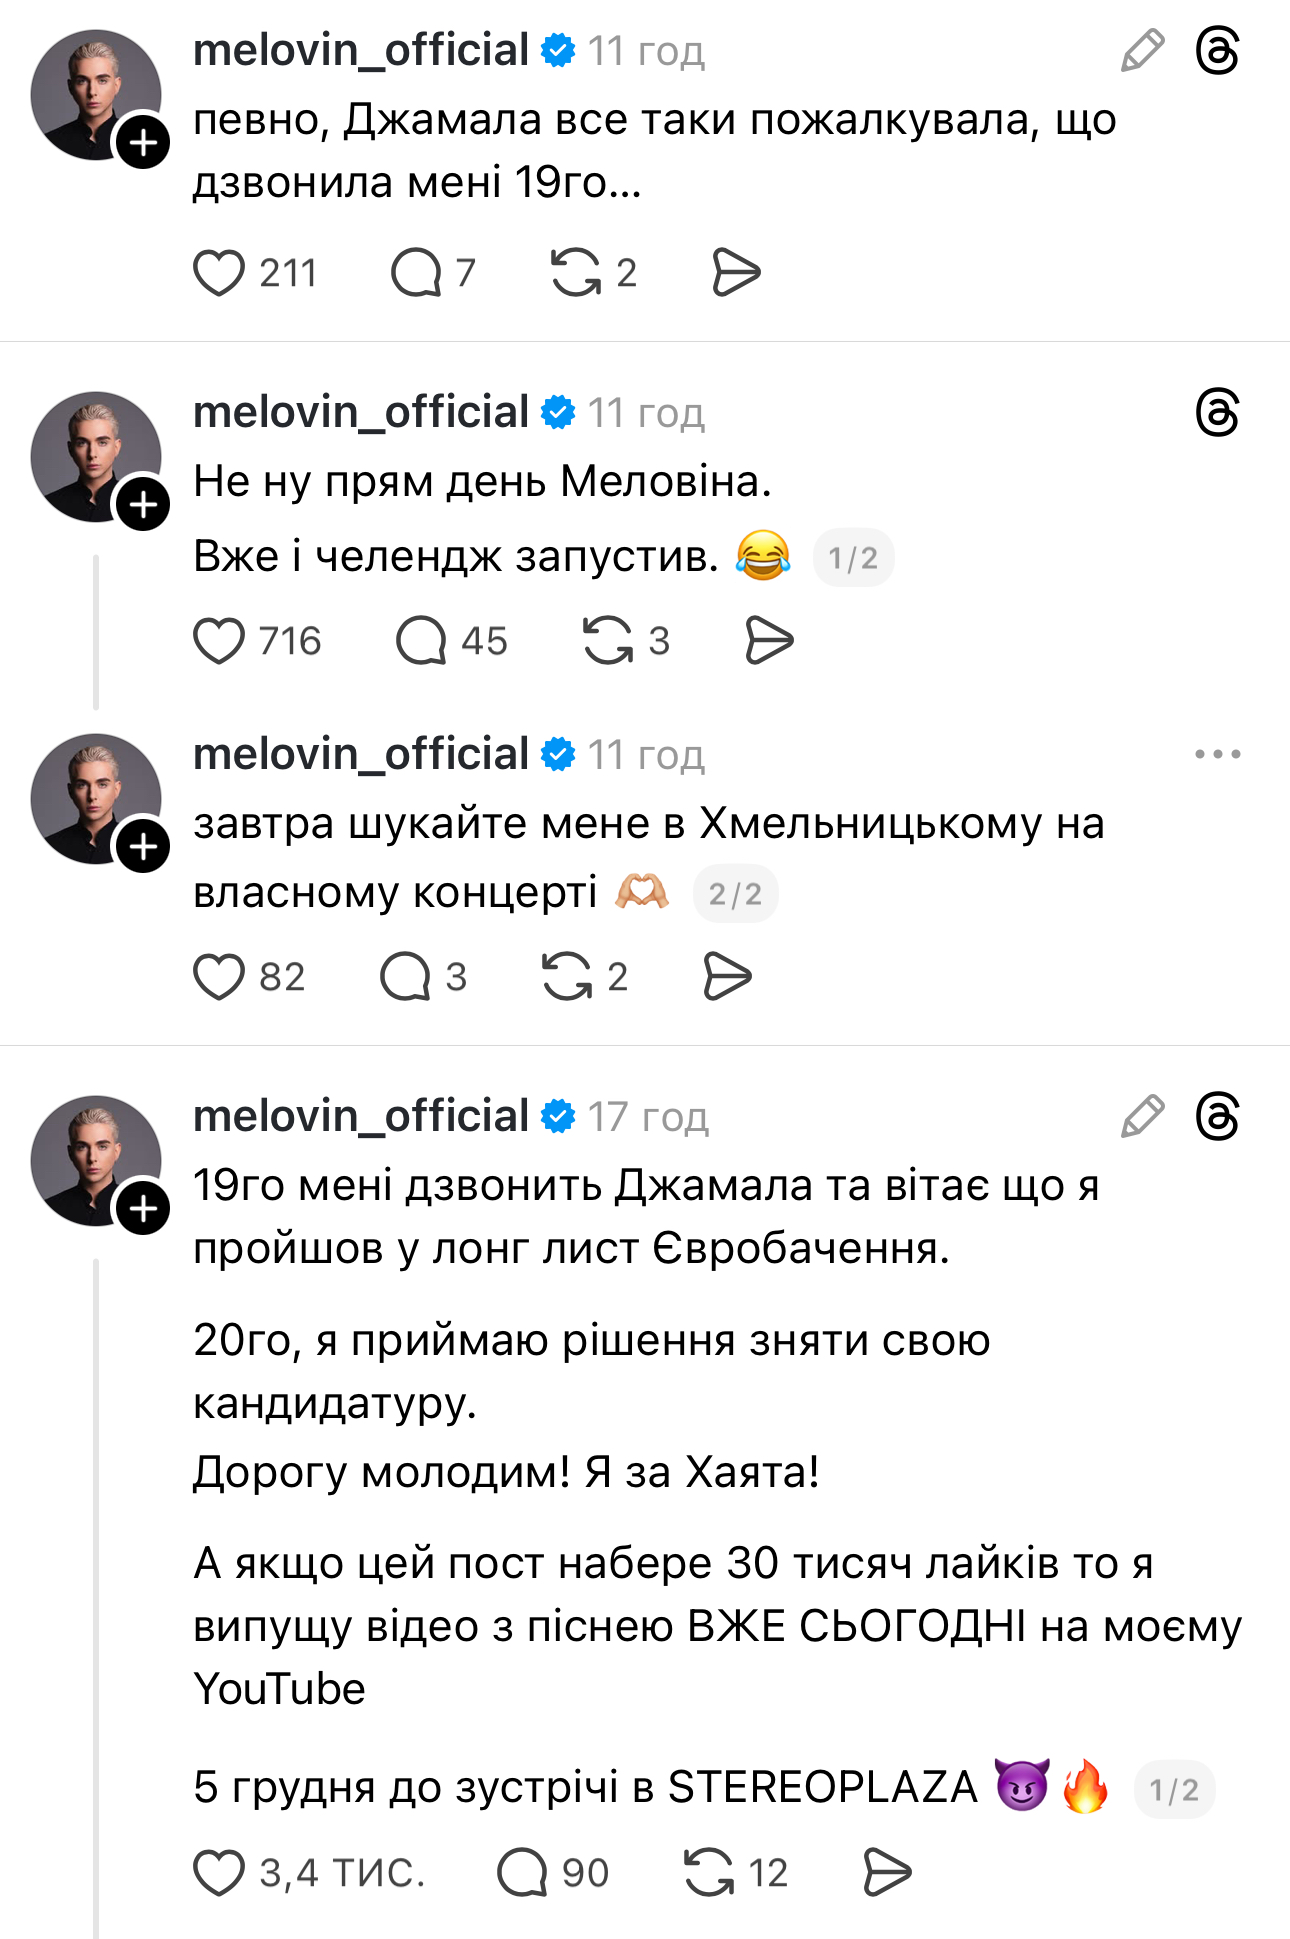Like the post with 3,4 тис. likes
The image size is (1290, 1939).
click(219, 1873)
